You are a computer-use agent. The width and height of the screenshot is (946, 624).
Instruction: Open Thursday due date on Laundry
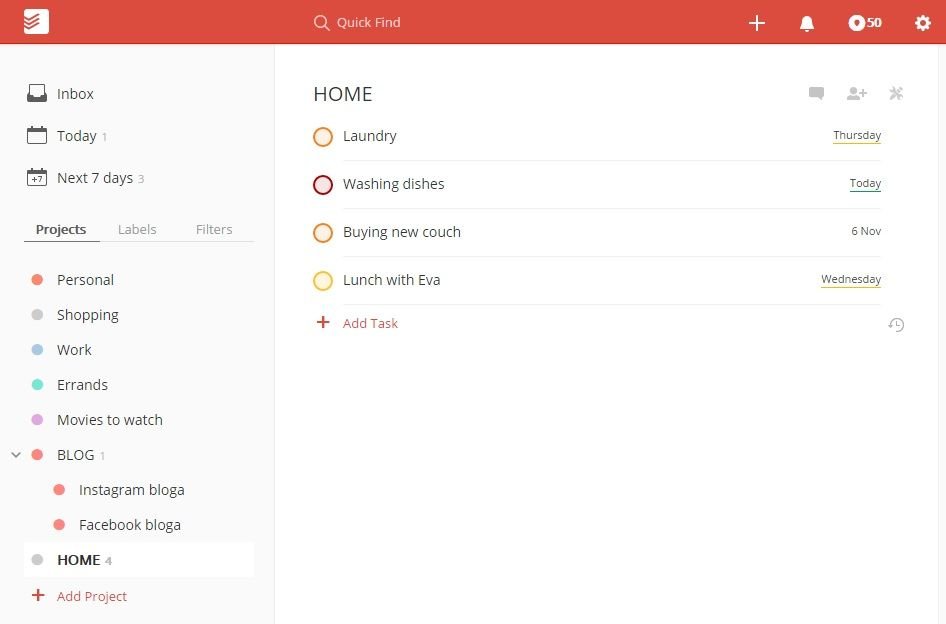(856, 136)
